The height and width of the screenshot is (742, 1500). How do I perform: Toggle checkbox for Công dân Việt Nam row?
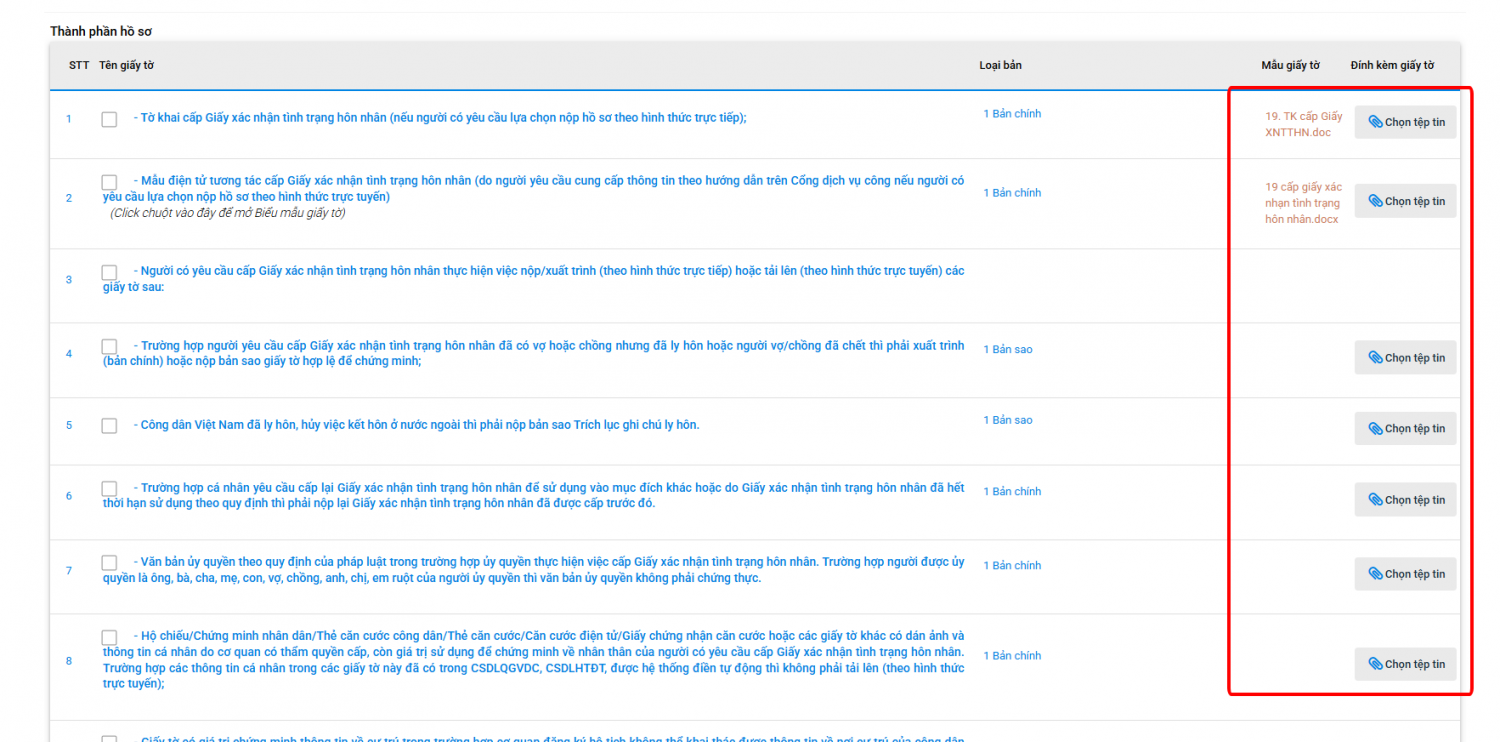pyautogui.click(x=109, y=426)
